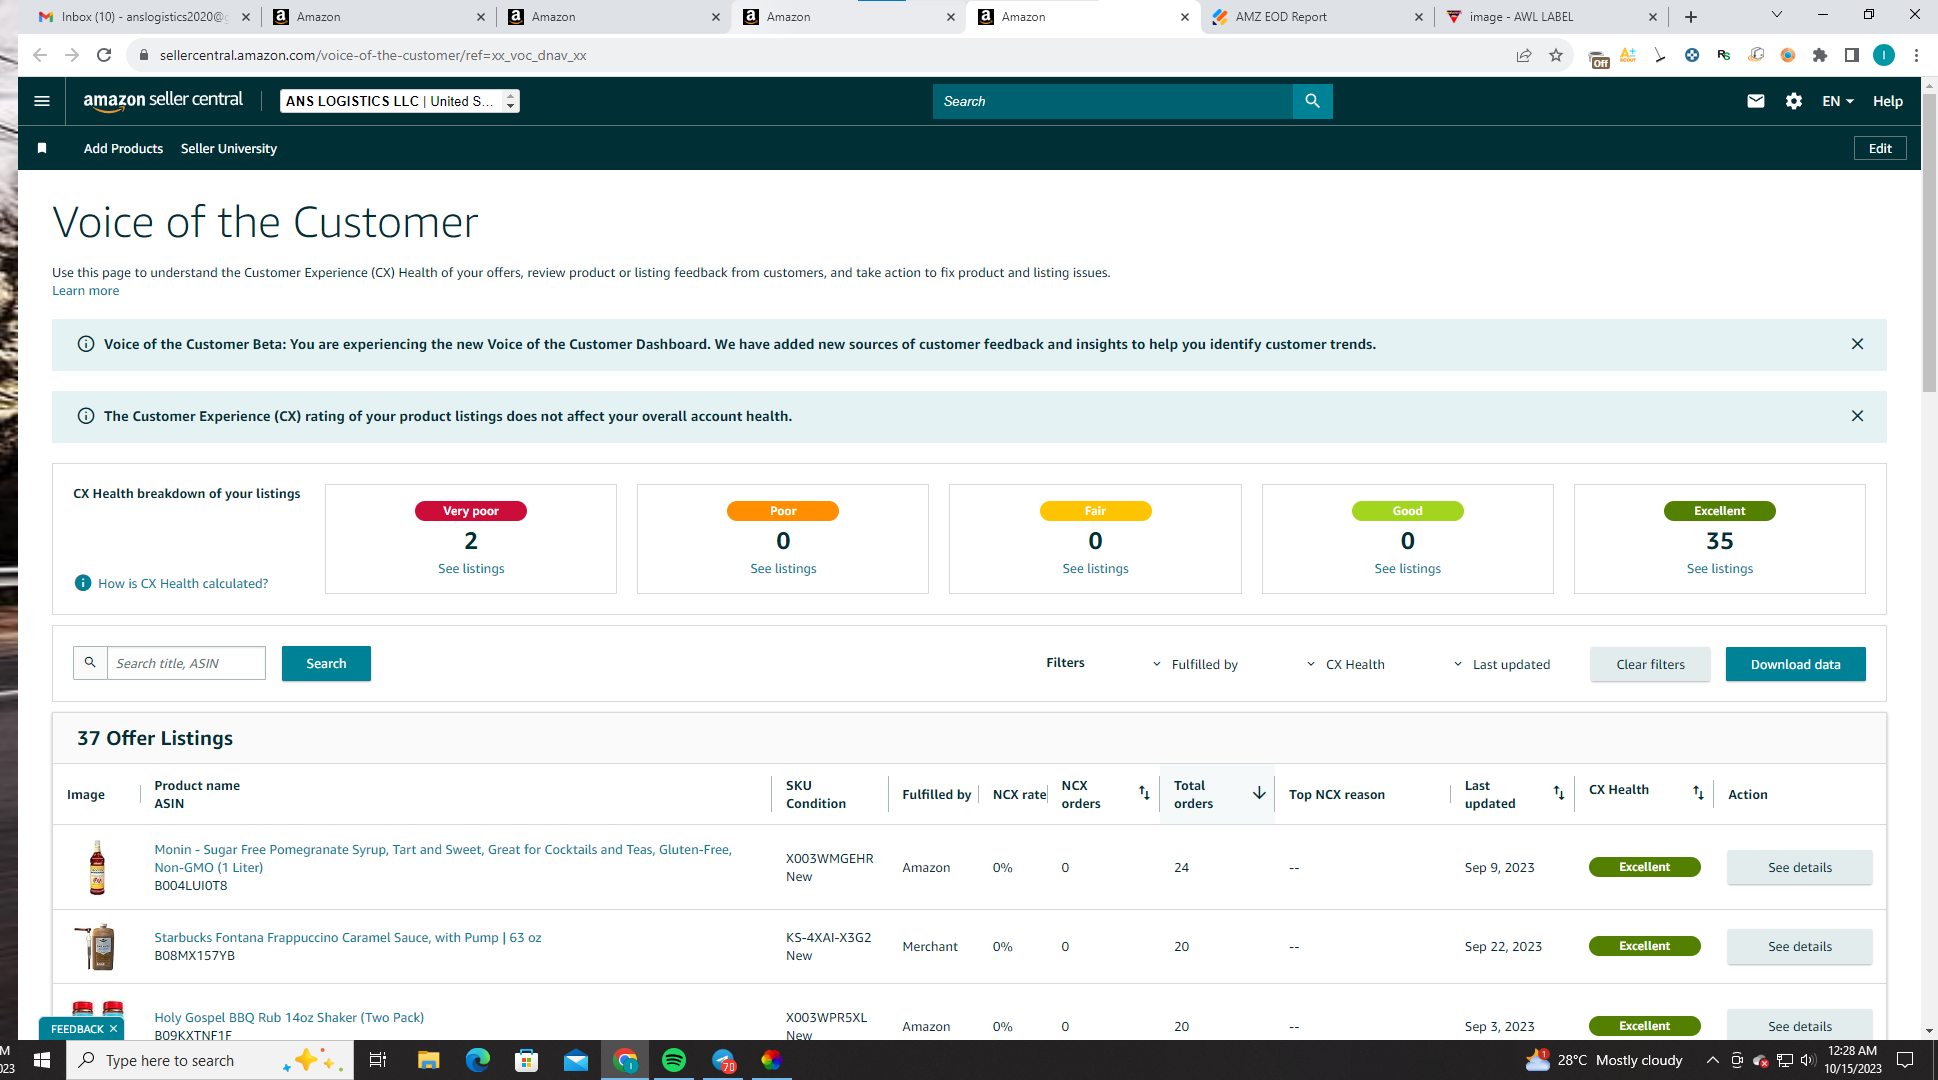The height and width of the screenshot is (1080, 1938).
Task: Bookmark this page with the star icon
Action: (1556, 55)
